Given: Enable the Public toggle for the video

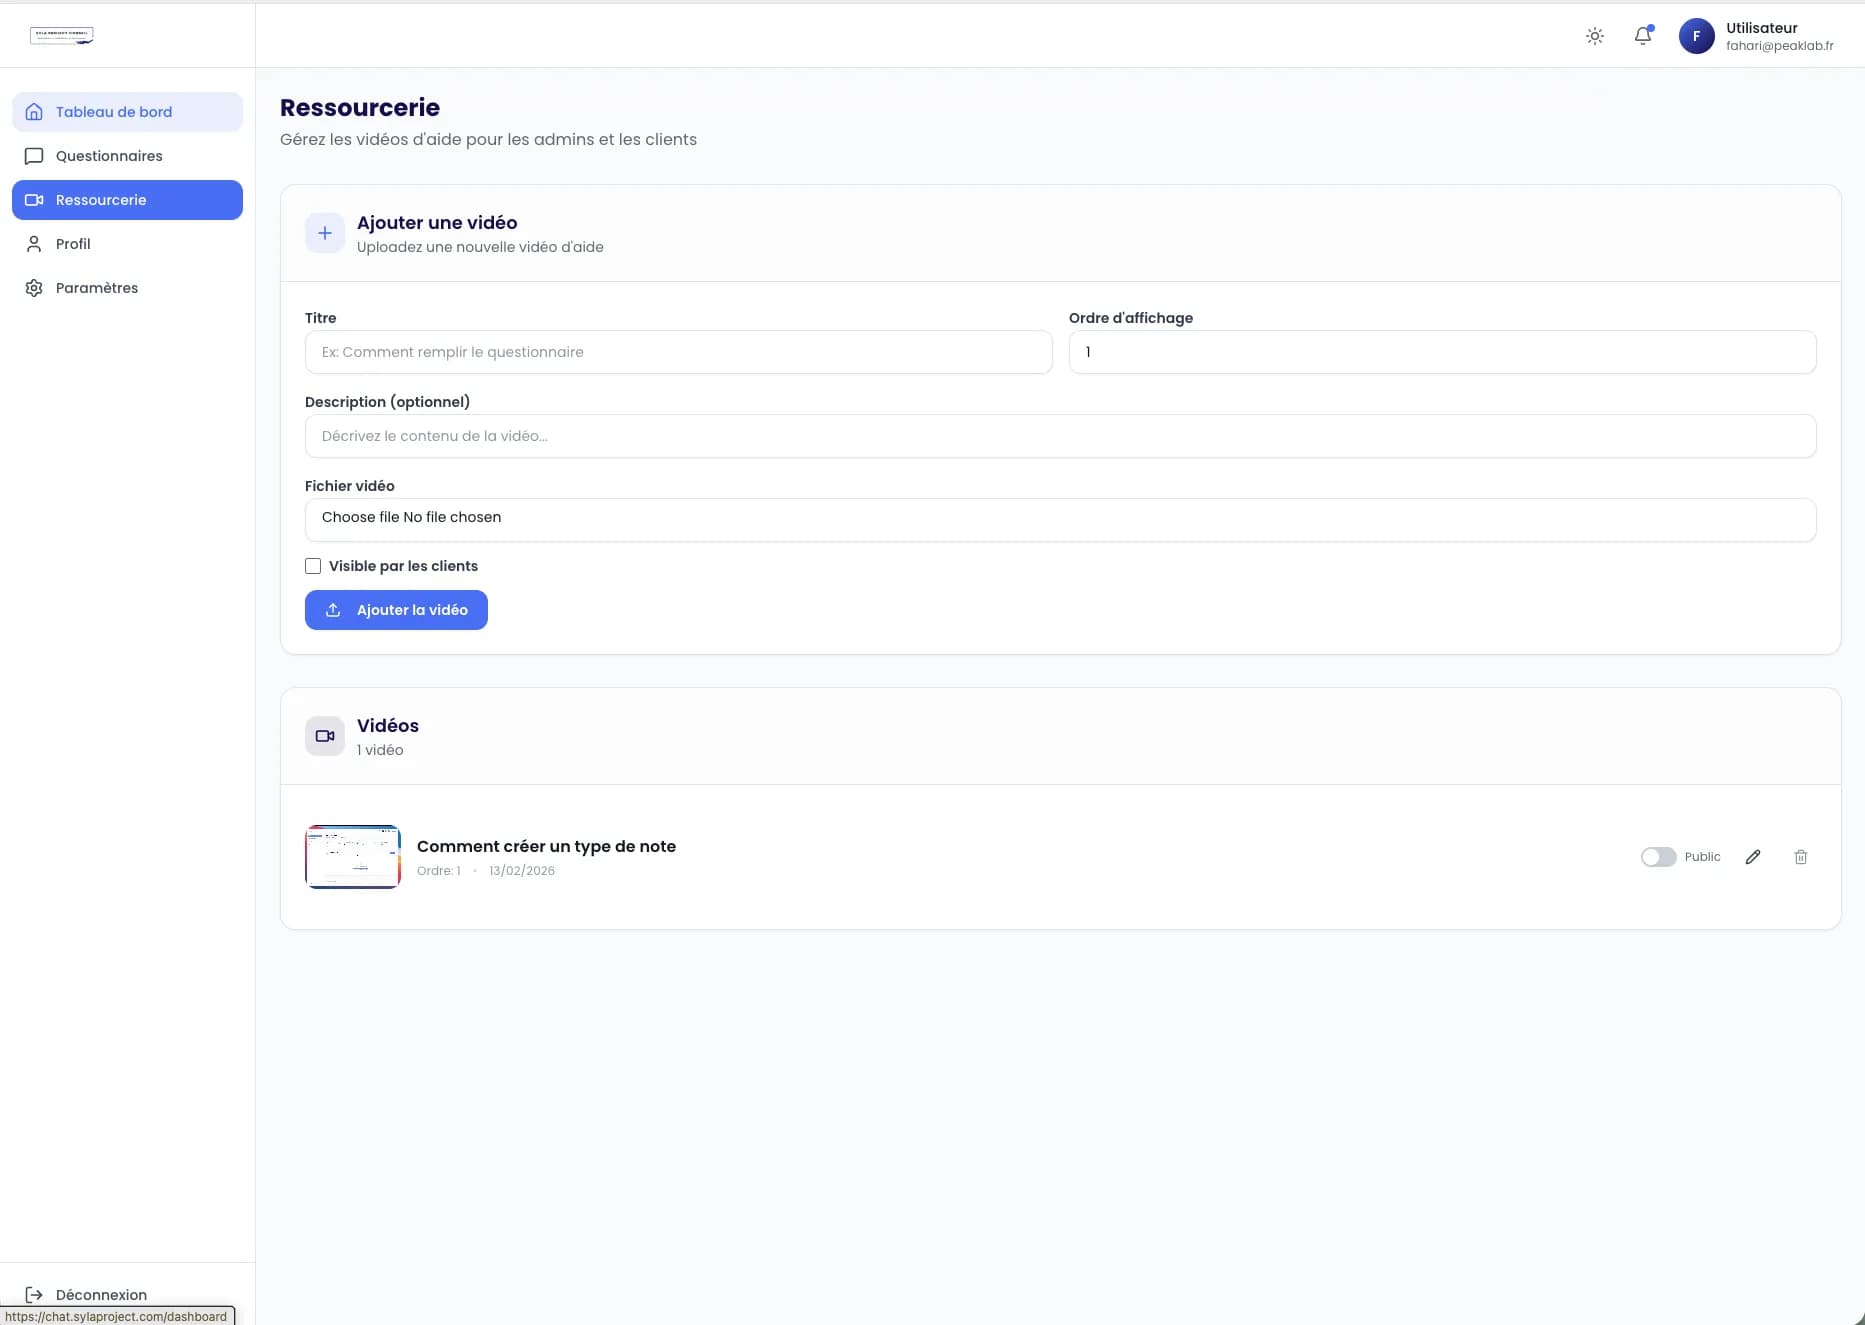Looking at the screenshot, I should click(1658, 857).
